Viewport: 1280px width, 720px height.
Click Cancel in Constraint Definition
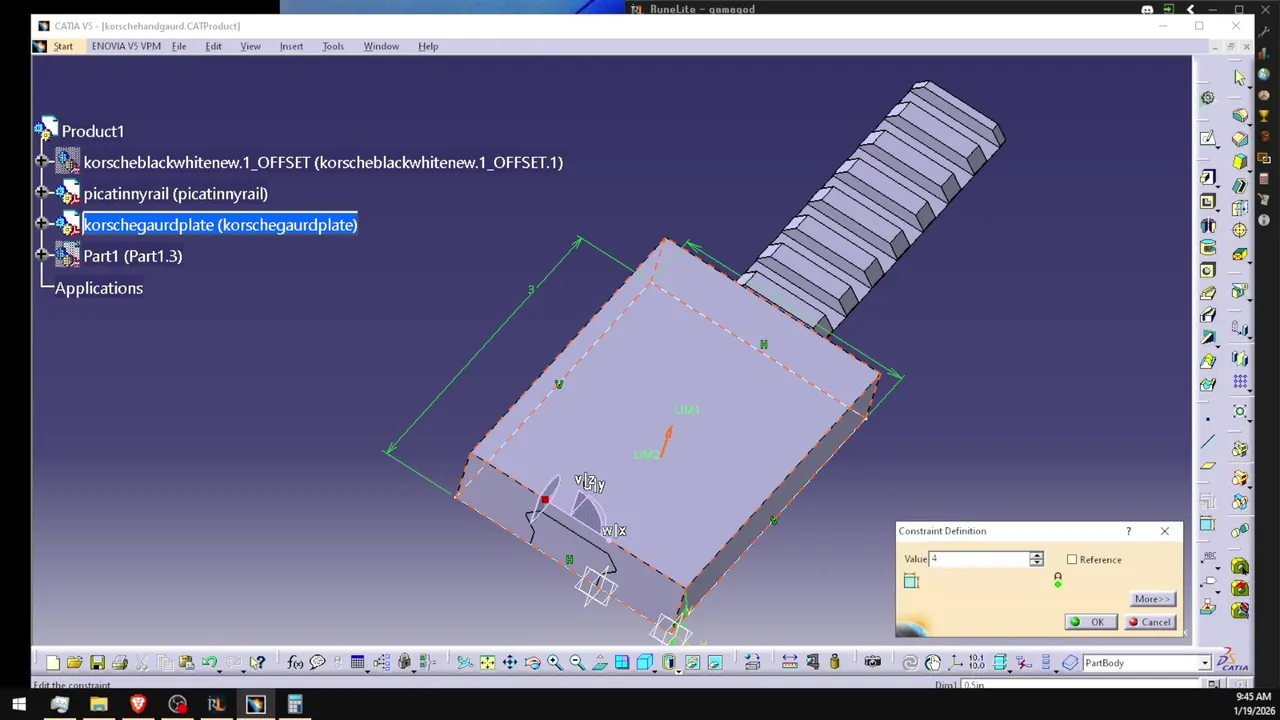(1150, 622)
